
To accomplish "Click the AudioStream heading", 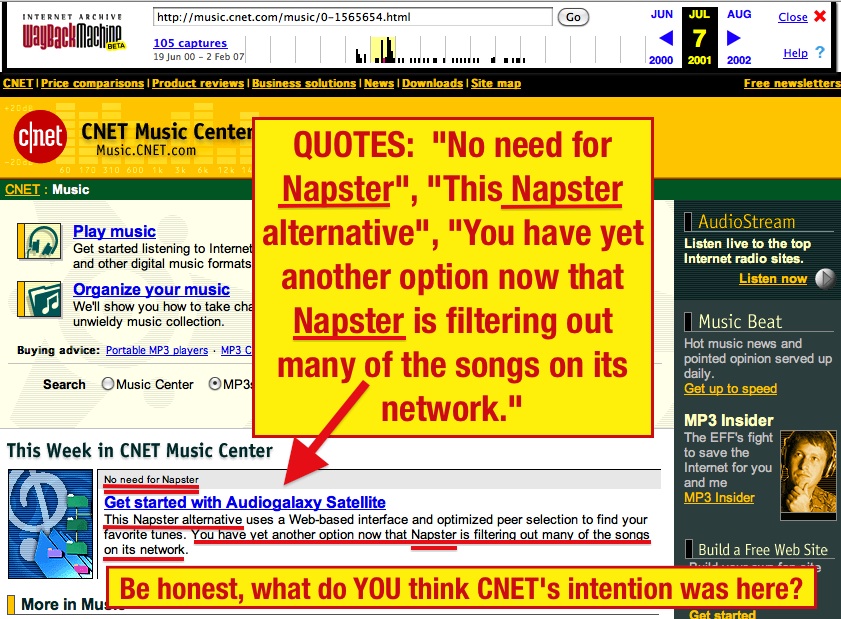I will (x=746, y=222).
